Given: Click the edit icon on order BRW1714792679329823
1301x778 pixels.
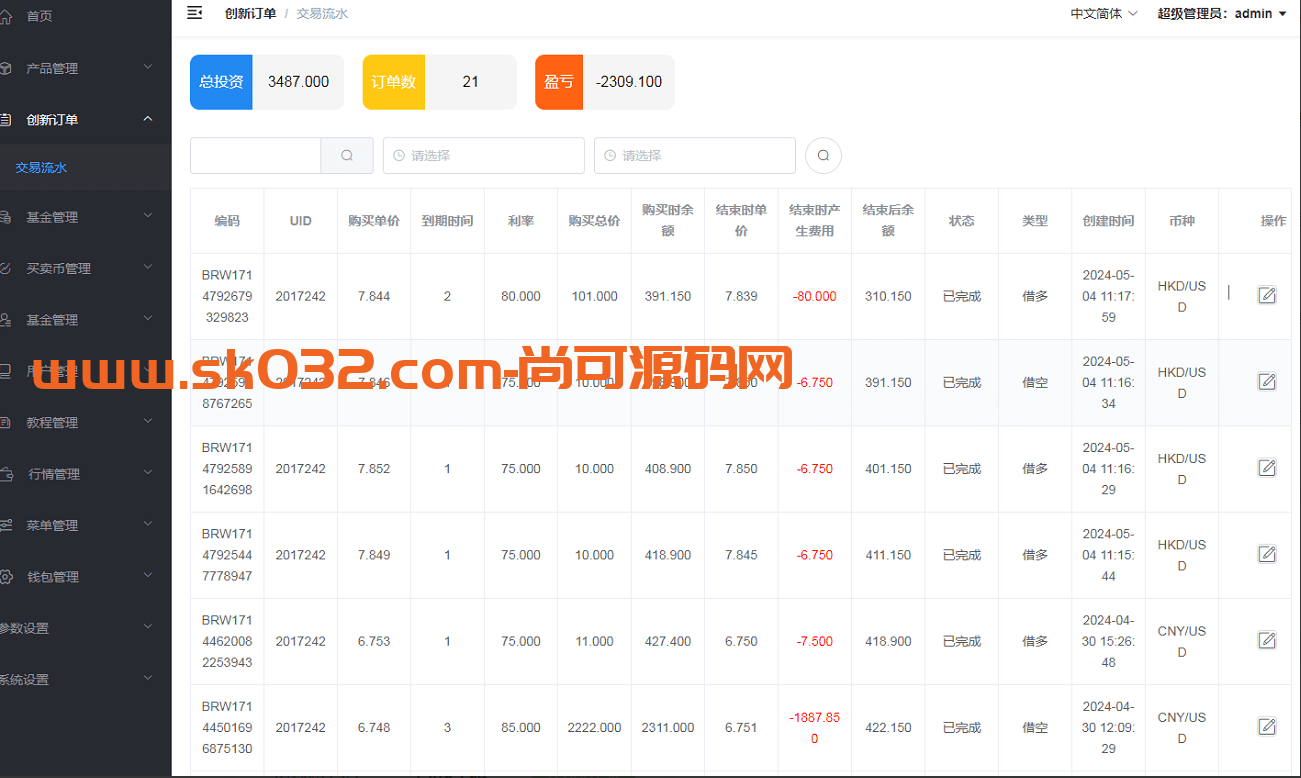Looking at the screenshot, I should (1267, 295).
